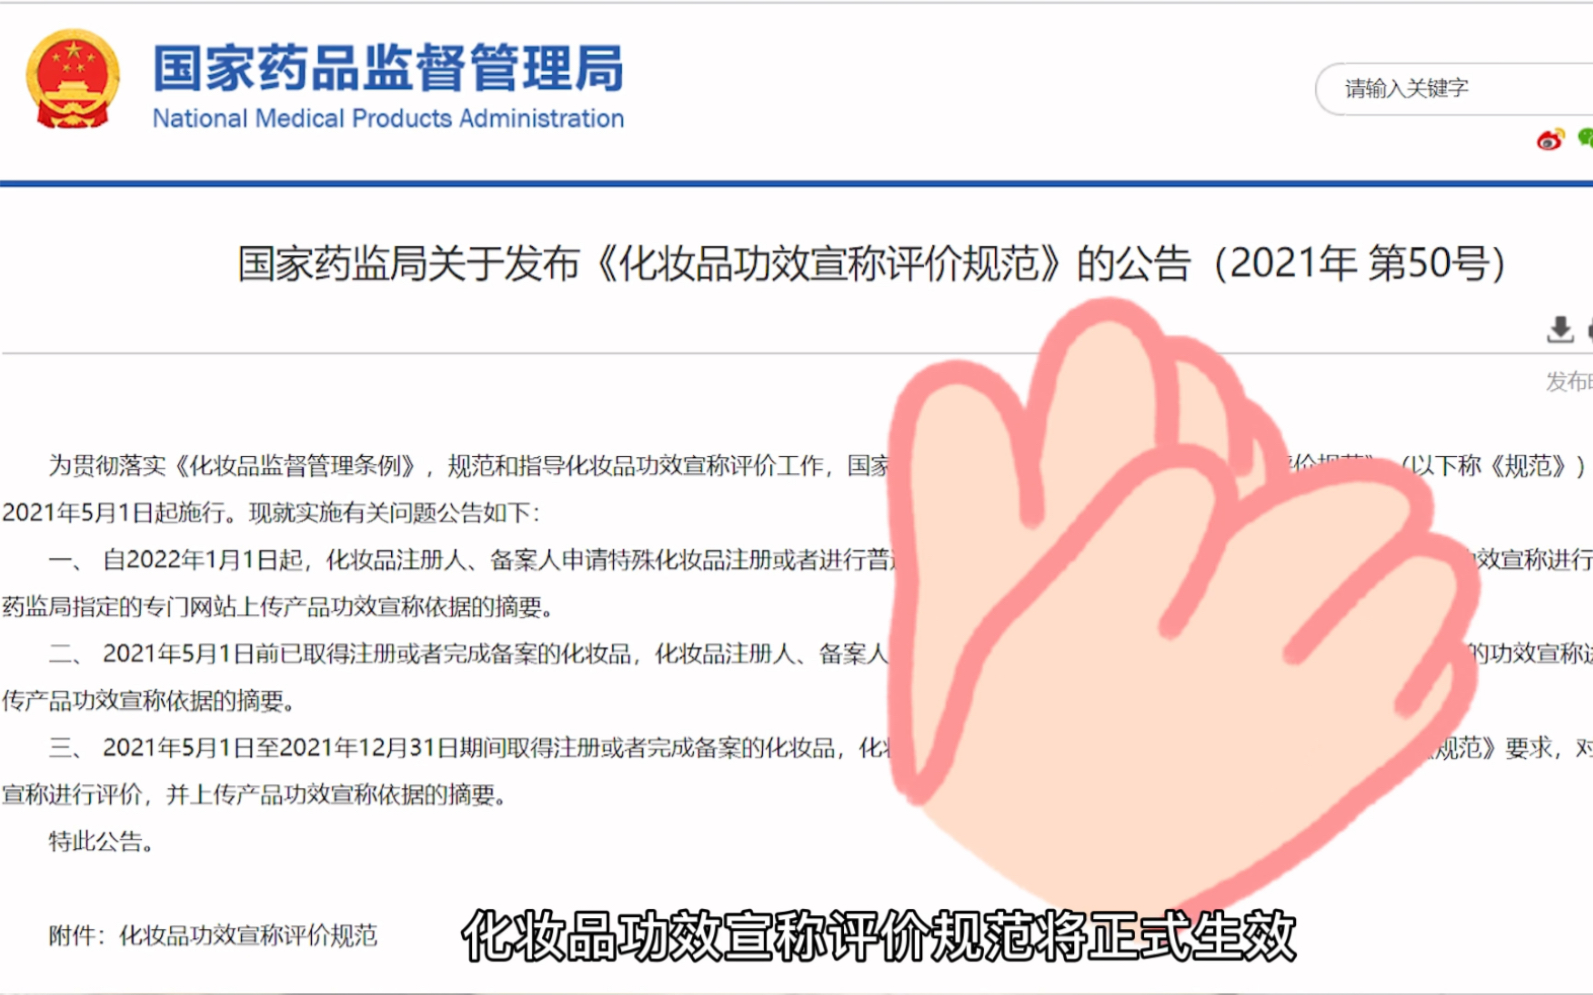
Task: Click the text (以下称《规范》)
Action: 1494,466
